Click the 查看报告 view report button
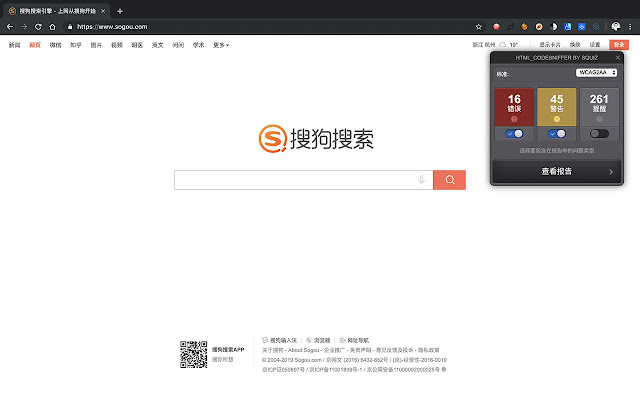Screen dimensions: 640x400 [x=557, y=171]
